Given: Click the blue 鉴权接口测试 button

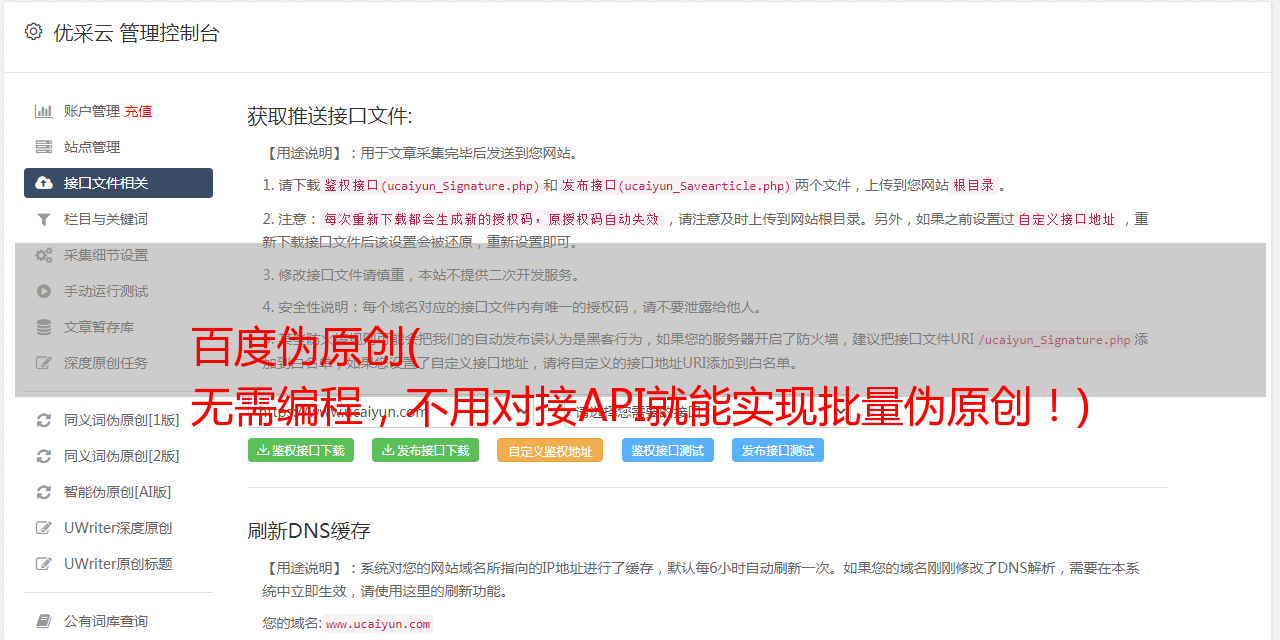Looking at the screenshot, I should pos(668,450).
